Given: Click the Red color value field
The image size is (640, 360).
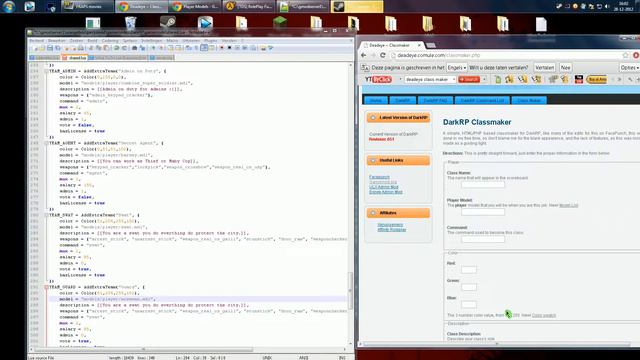Looking at the screenshot, I should pyautogui.click(x=469, y=269).
